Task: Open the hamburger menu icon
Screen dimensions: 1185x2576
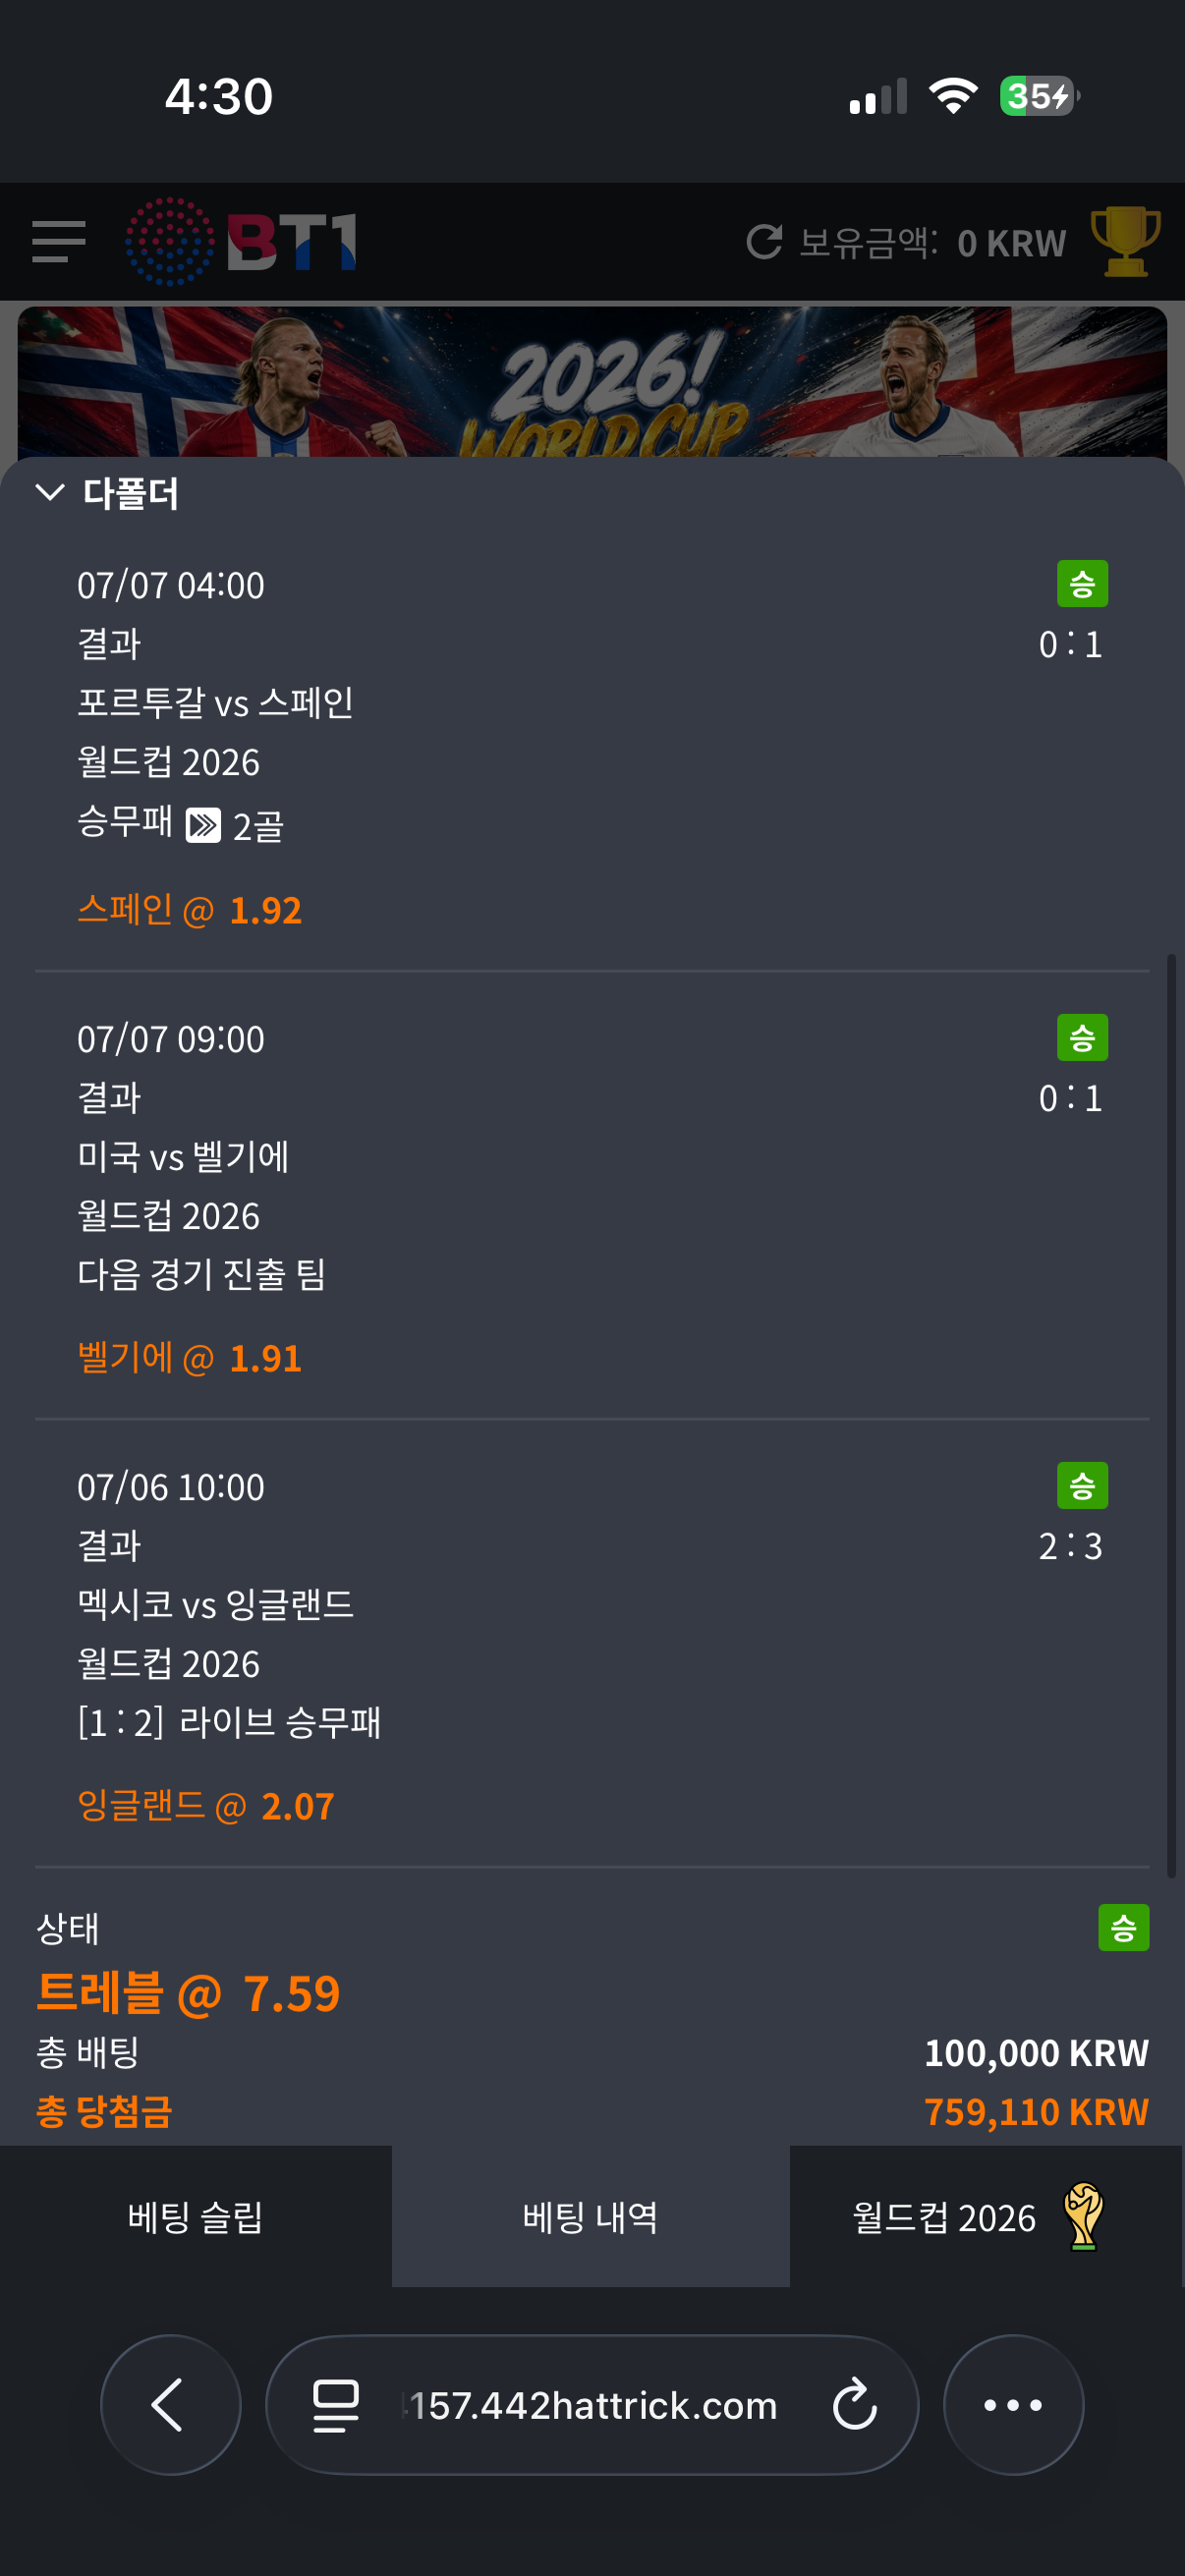Action: (x=58, y=242)
